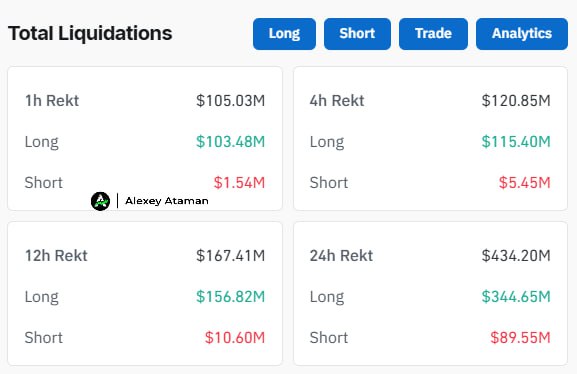Click the 24h Rekt card label
The image size is (577, 374).
[x=341, y=255]
